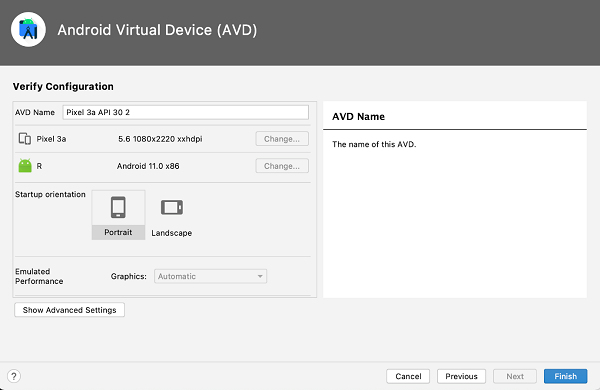Image resolution: width=600 pixels, height=390 pixels.
Task: Focus the AVD Name text field
Action: pyautogui.click(x=186, y=112)
